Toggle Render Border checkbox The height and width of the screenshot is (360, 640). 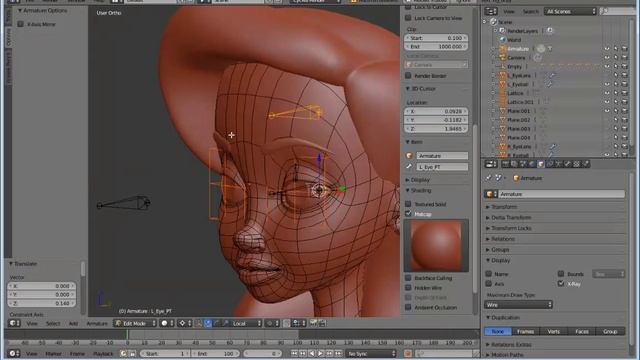(x=408, y=76)
